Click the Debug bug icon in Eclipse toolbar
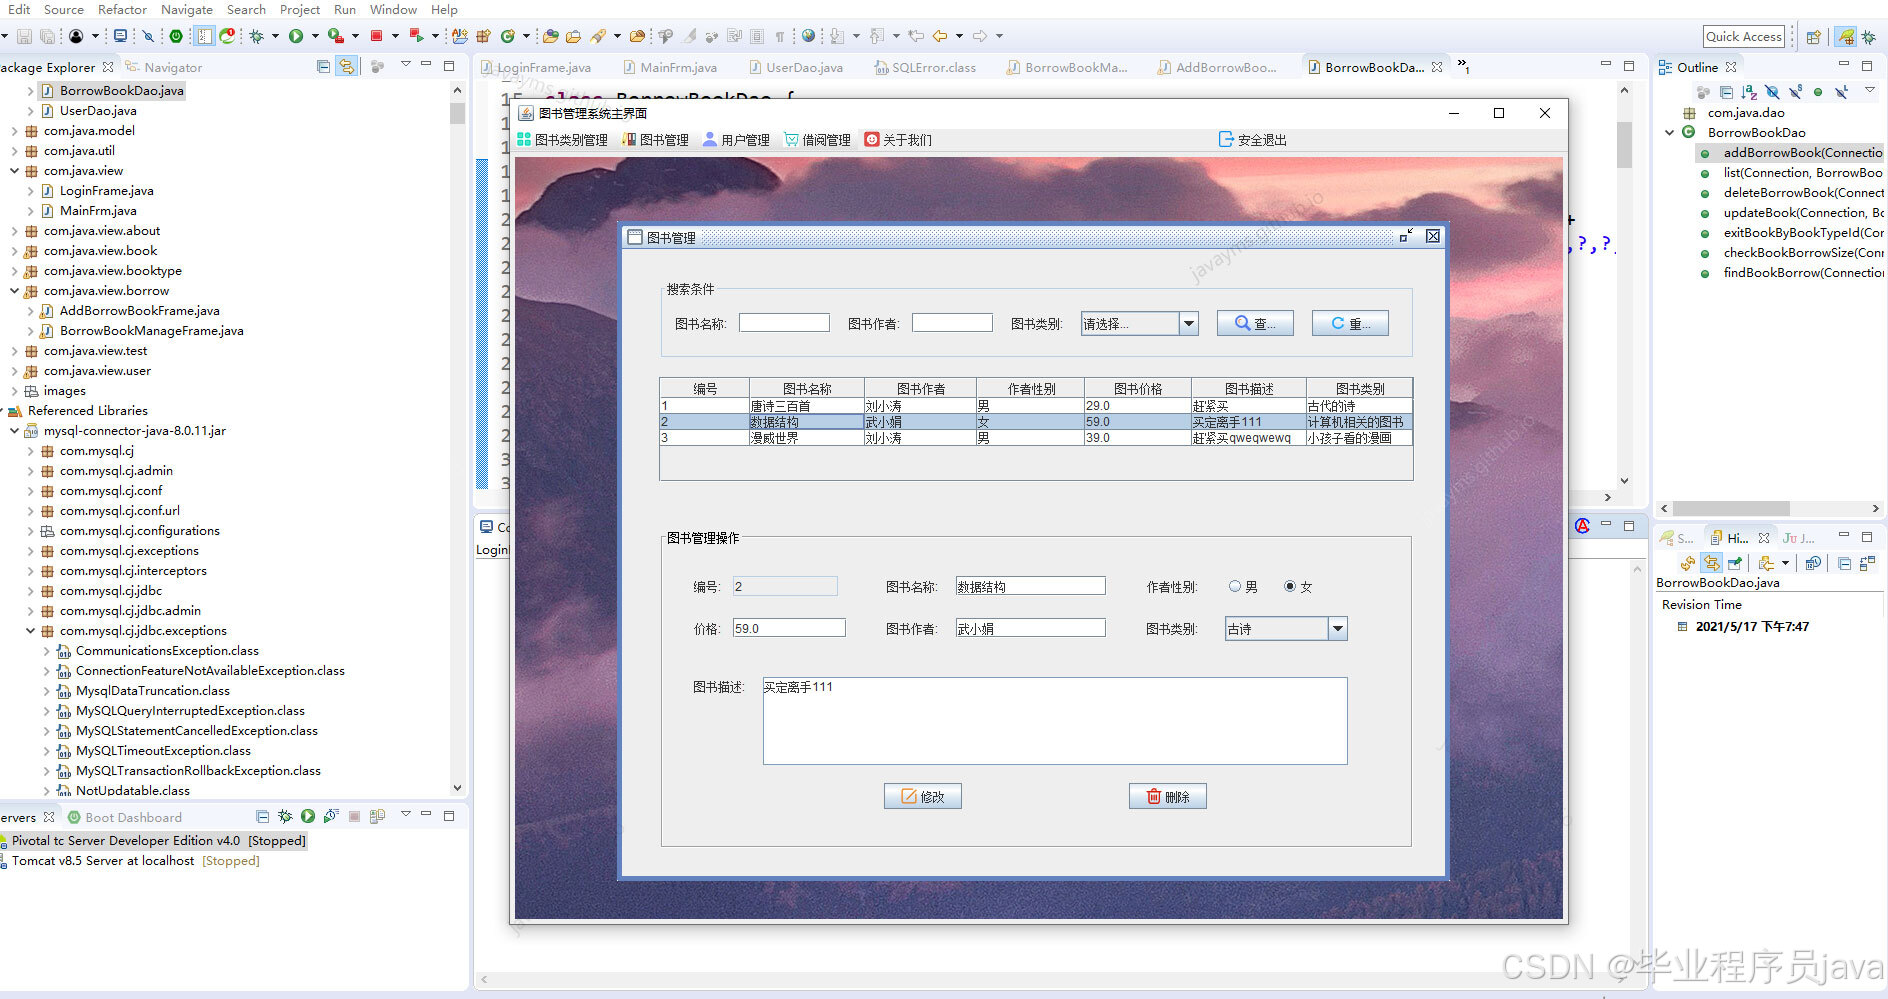1888x999 pixels. click(257, 36)
